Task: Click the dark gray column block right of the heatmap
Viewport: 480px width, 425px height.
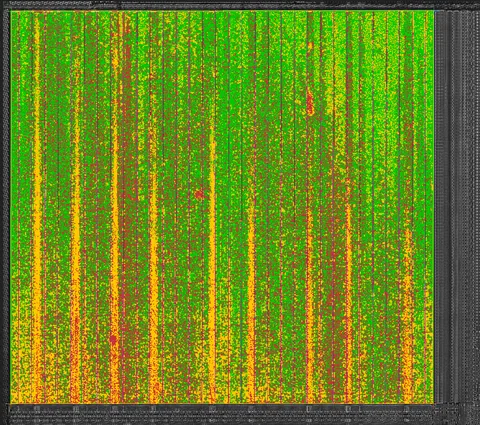Action: [457, 207]
